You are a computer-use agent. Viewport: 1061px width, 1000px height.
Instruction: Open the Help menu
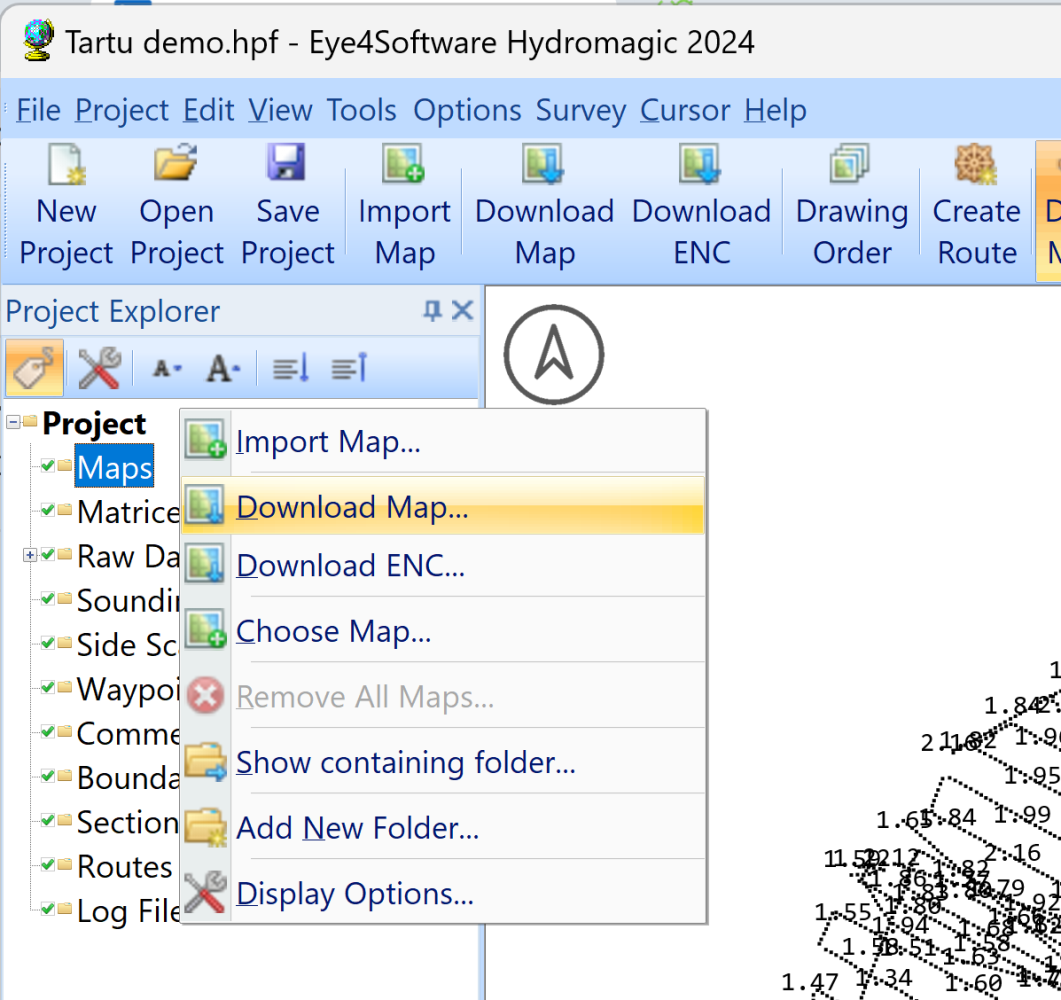pos(775,110)
